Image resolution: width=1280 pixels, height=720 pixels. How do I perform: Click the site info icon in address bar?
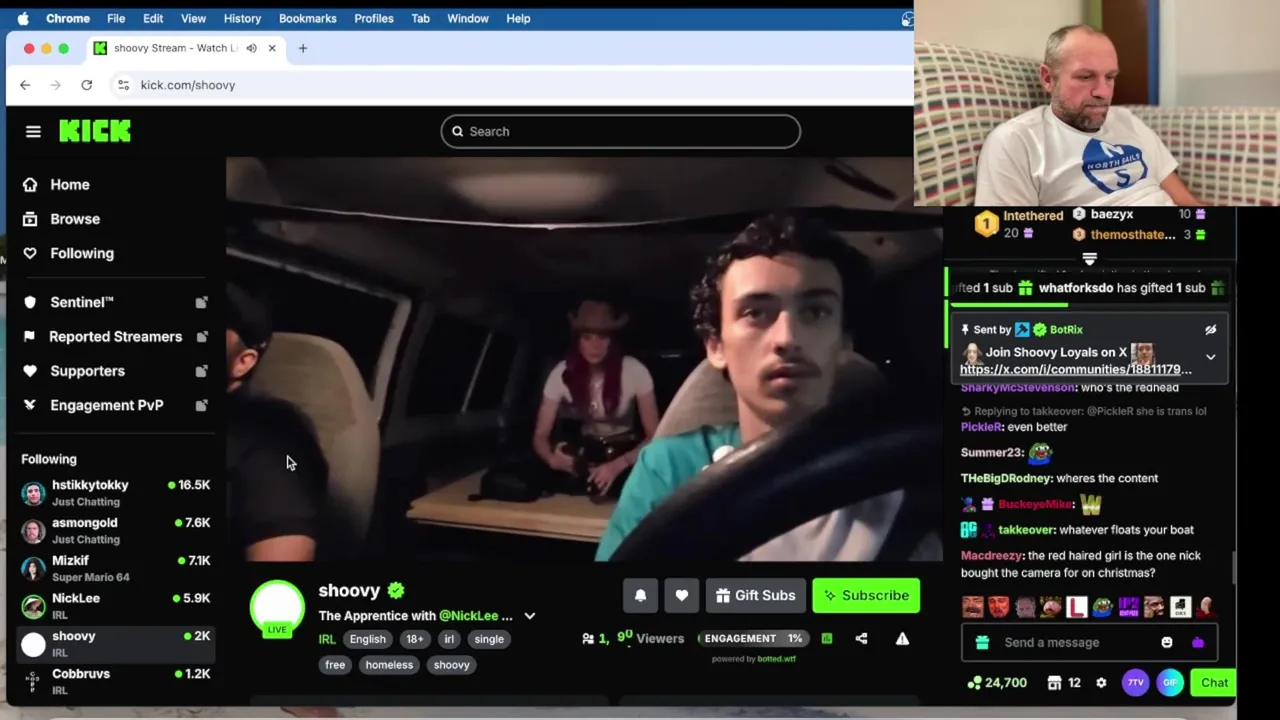pos(123,85)
